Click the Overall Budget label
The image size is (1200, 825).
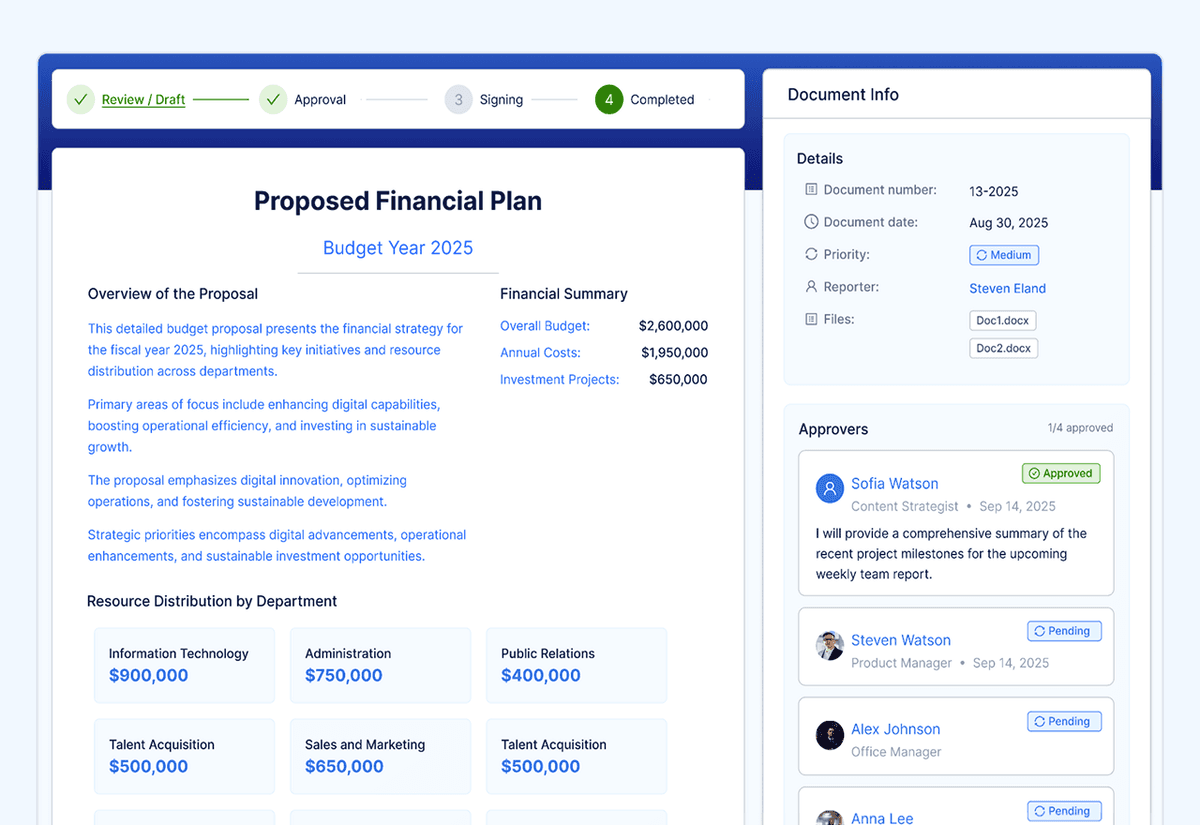point(545,326)
